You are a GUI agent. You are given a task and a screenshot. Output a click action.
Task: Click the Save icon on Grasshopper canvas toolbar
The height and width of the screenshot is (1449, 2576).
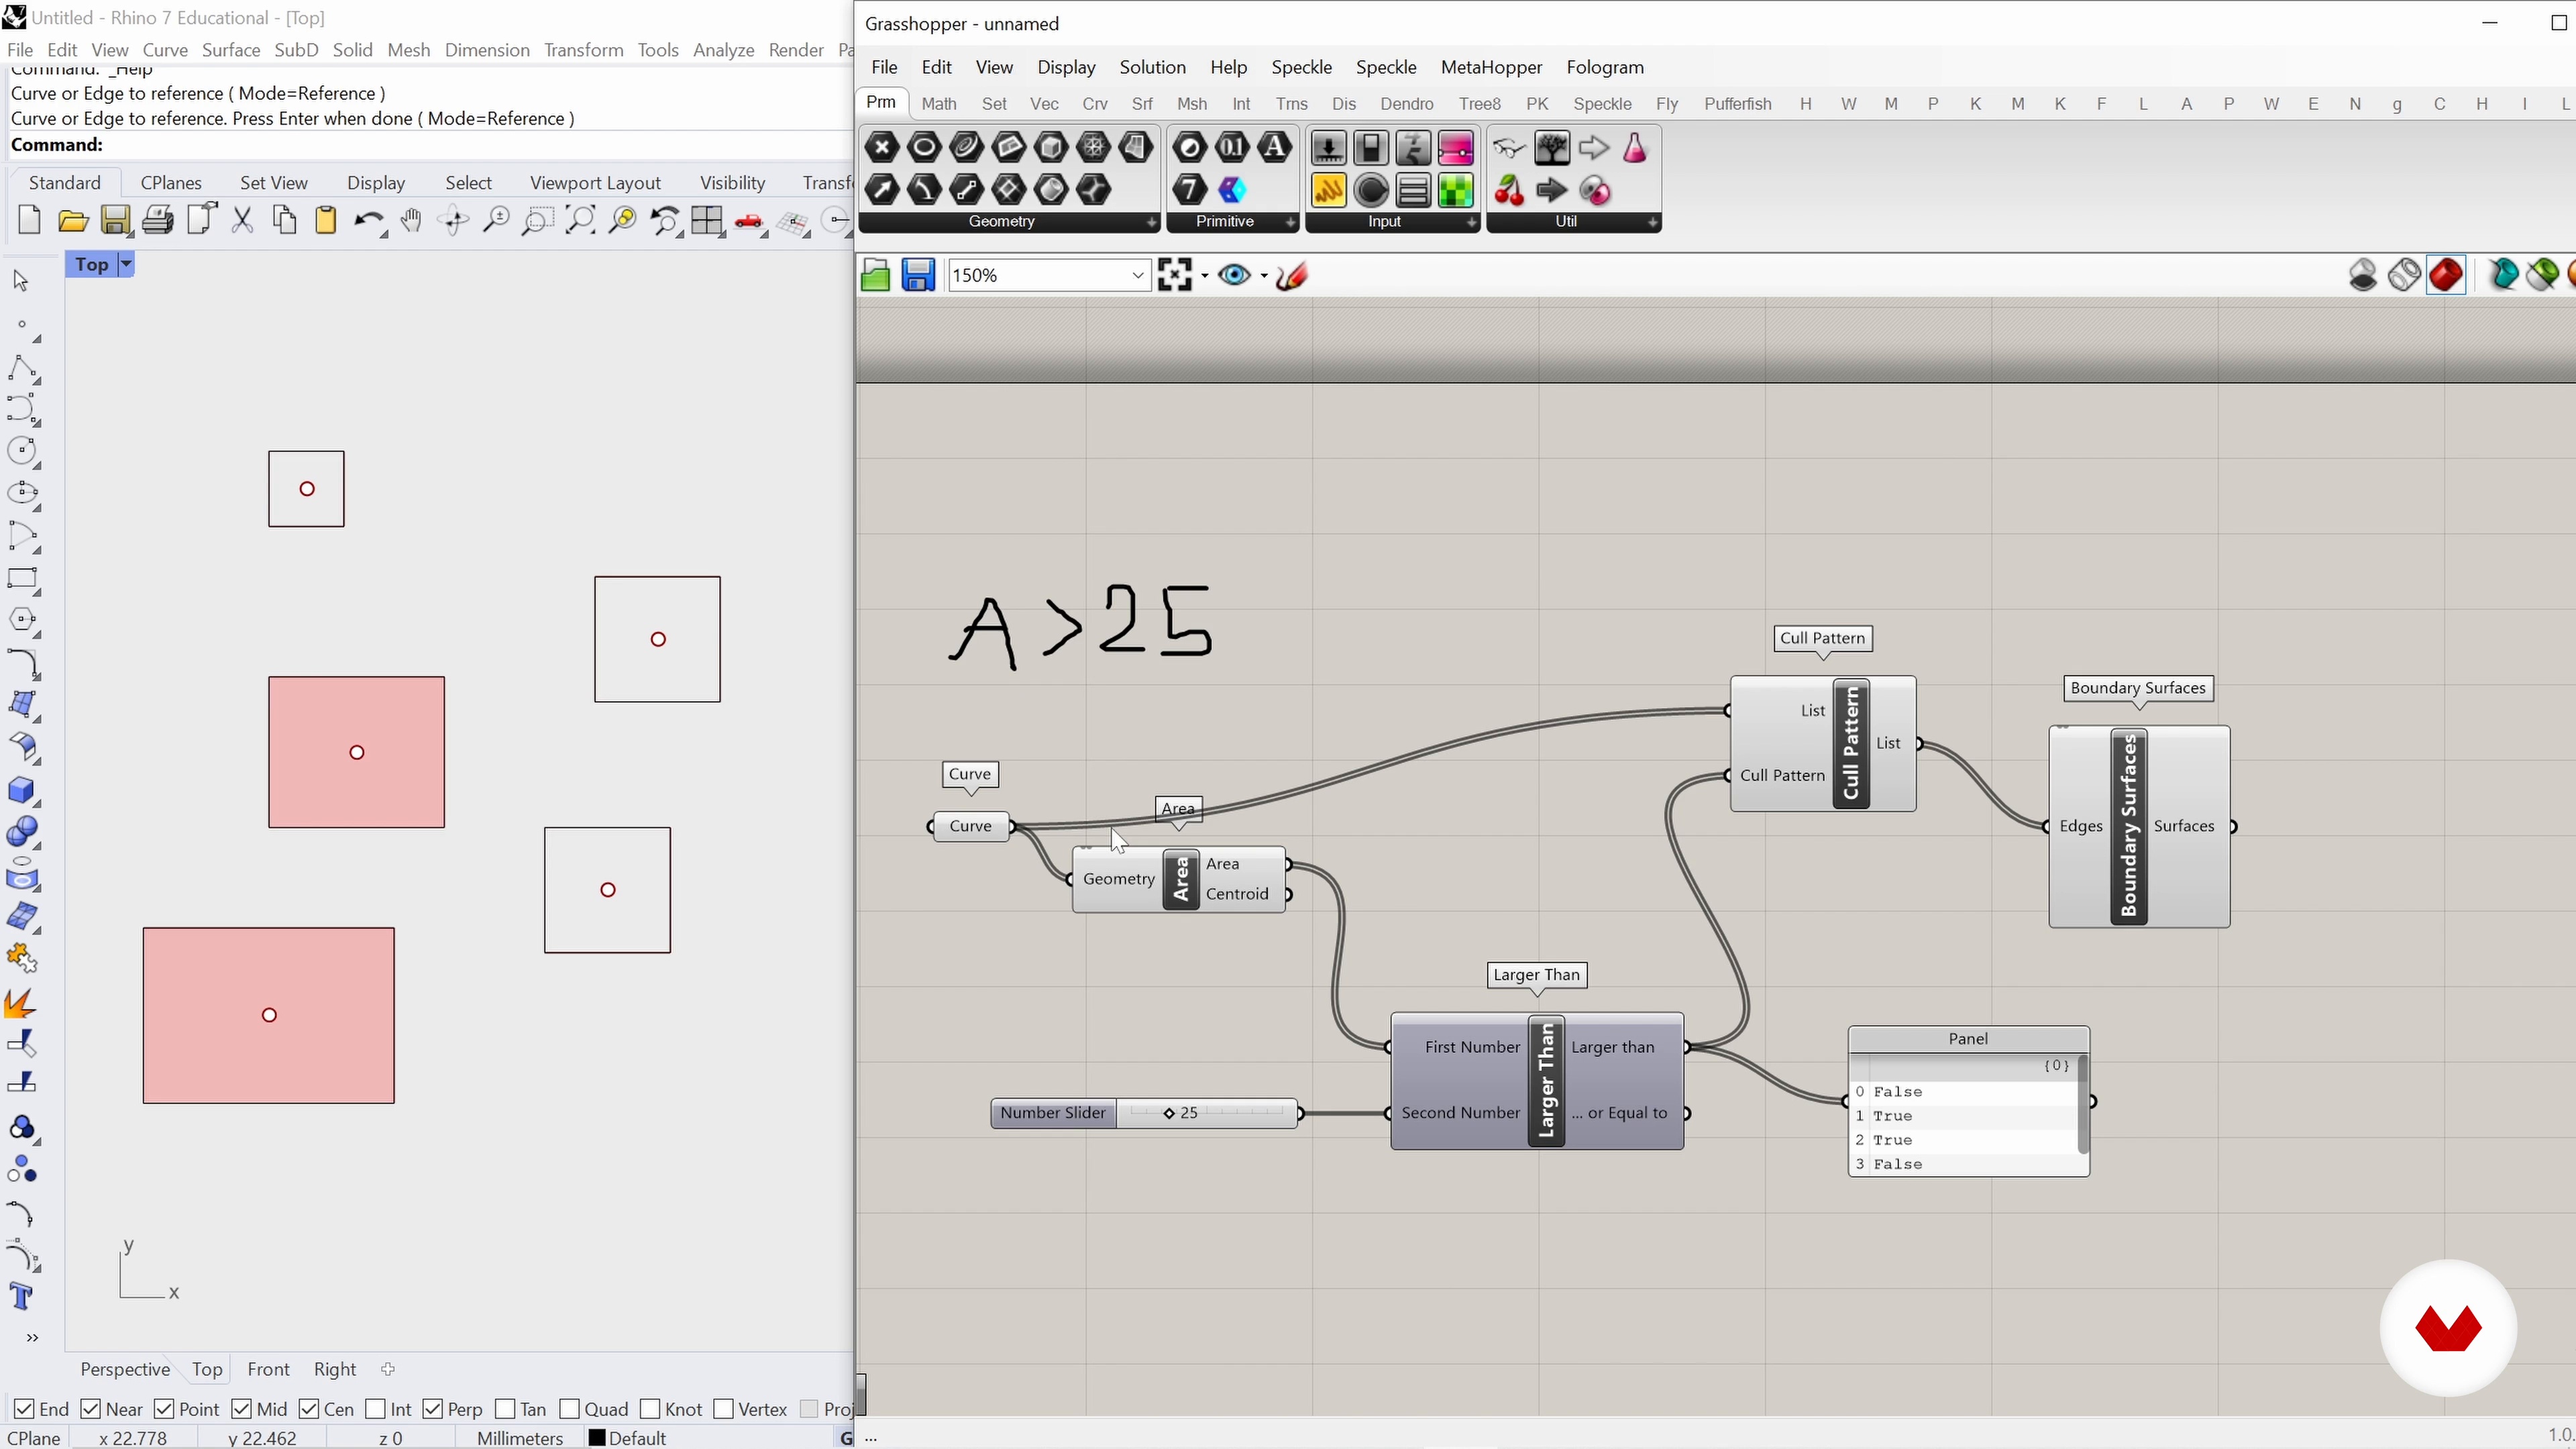tap(918, 275)
